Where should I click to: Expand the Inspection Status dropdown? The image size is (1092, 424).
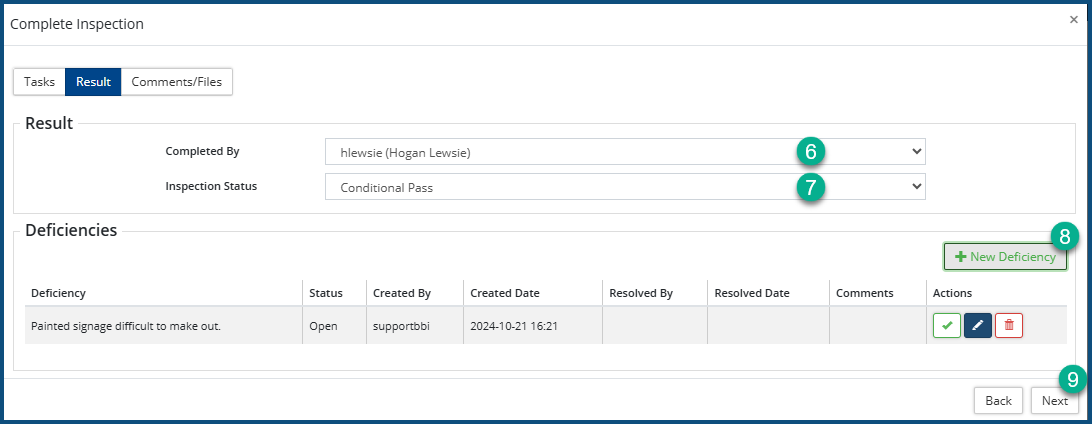[625, 187]
